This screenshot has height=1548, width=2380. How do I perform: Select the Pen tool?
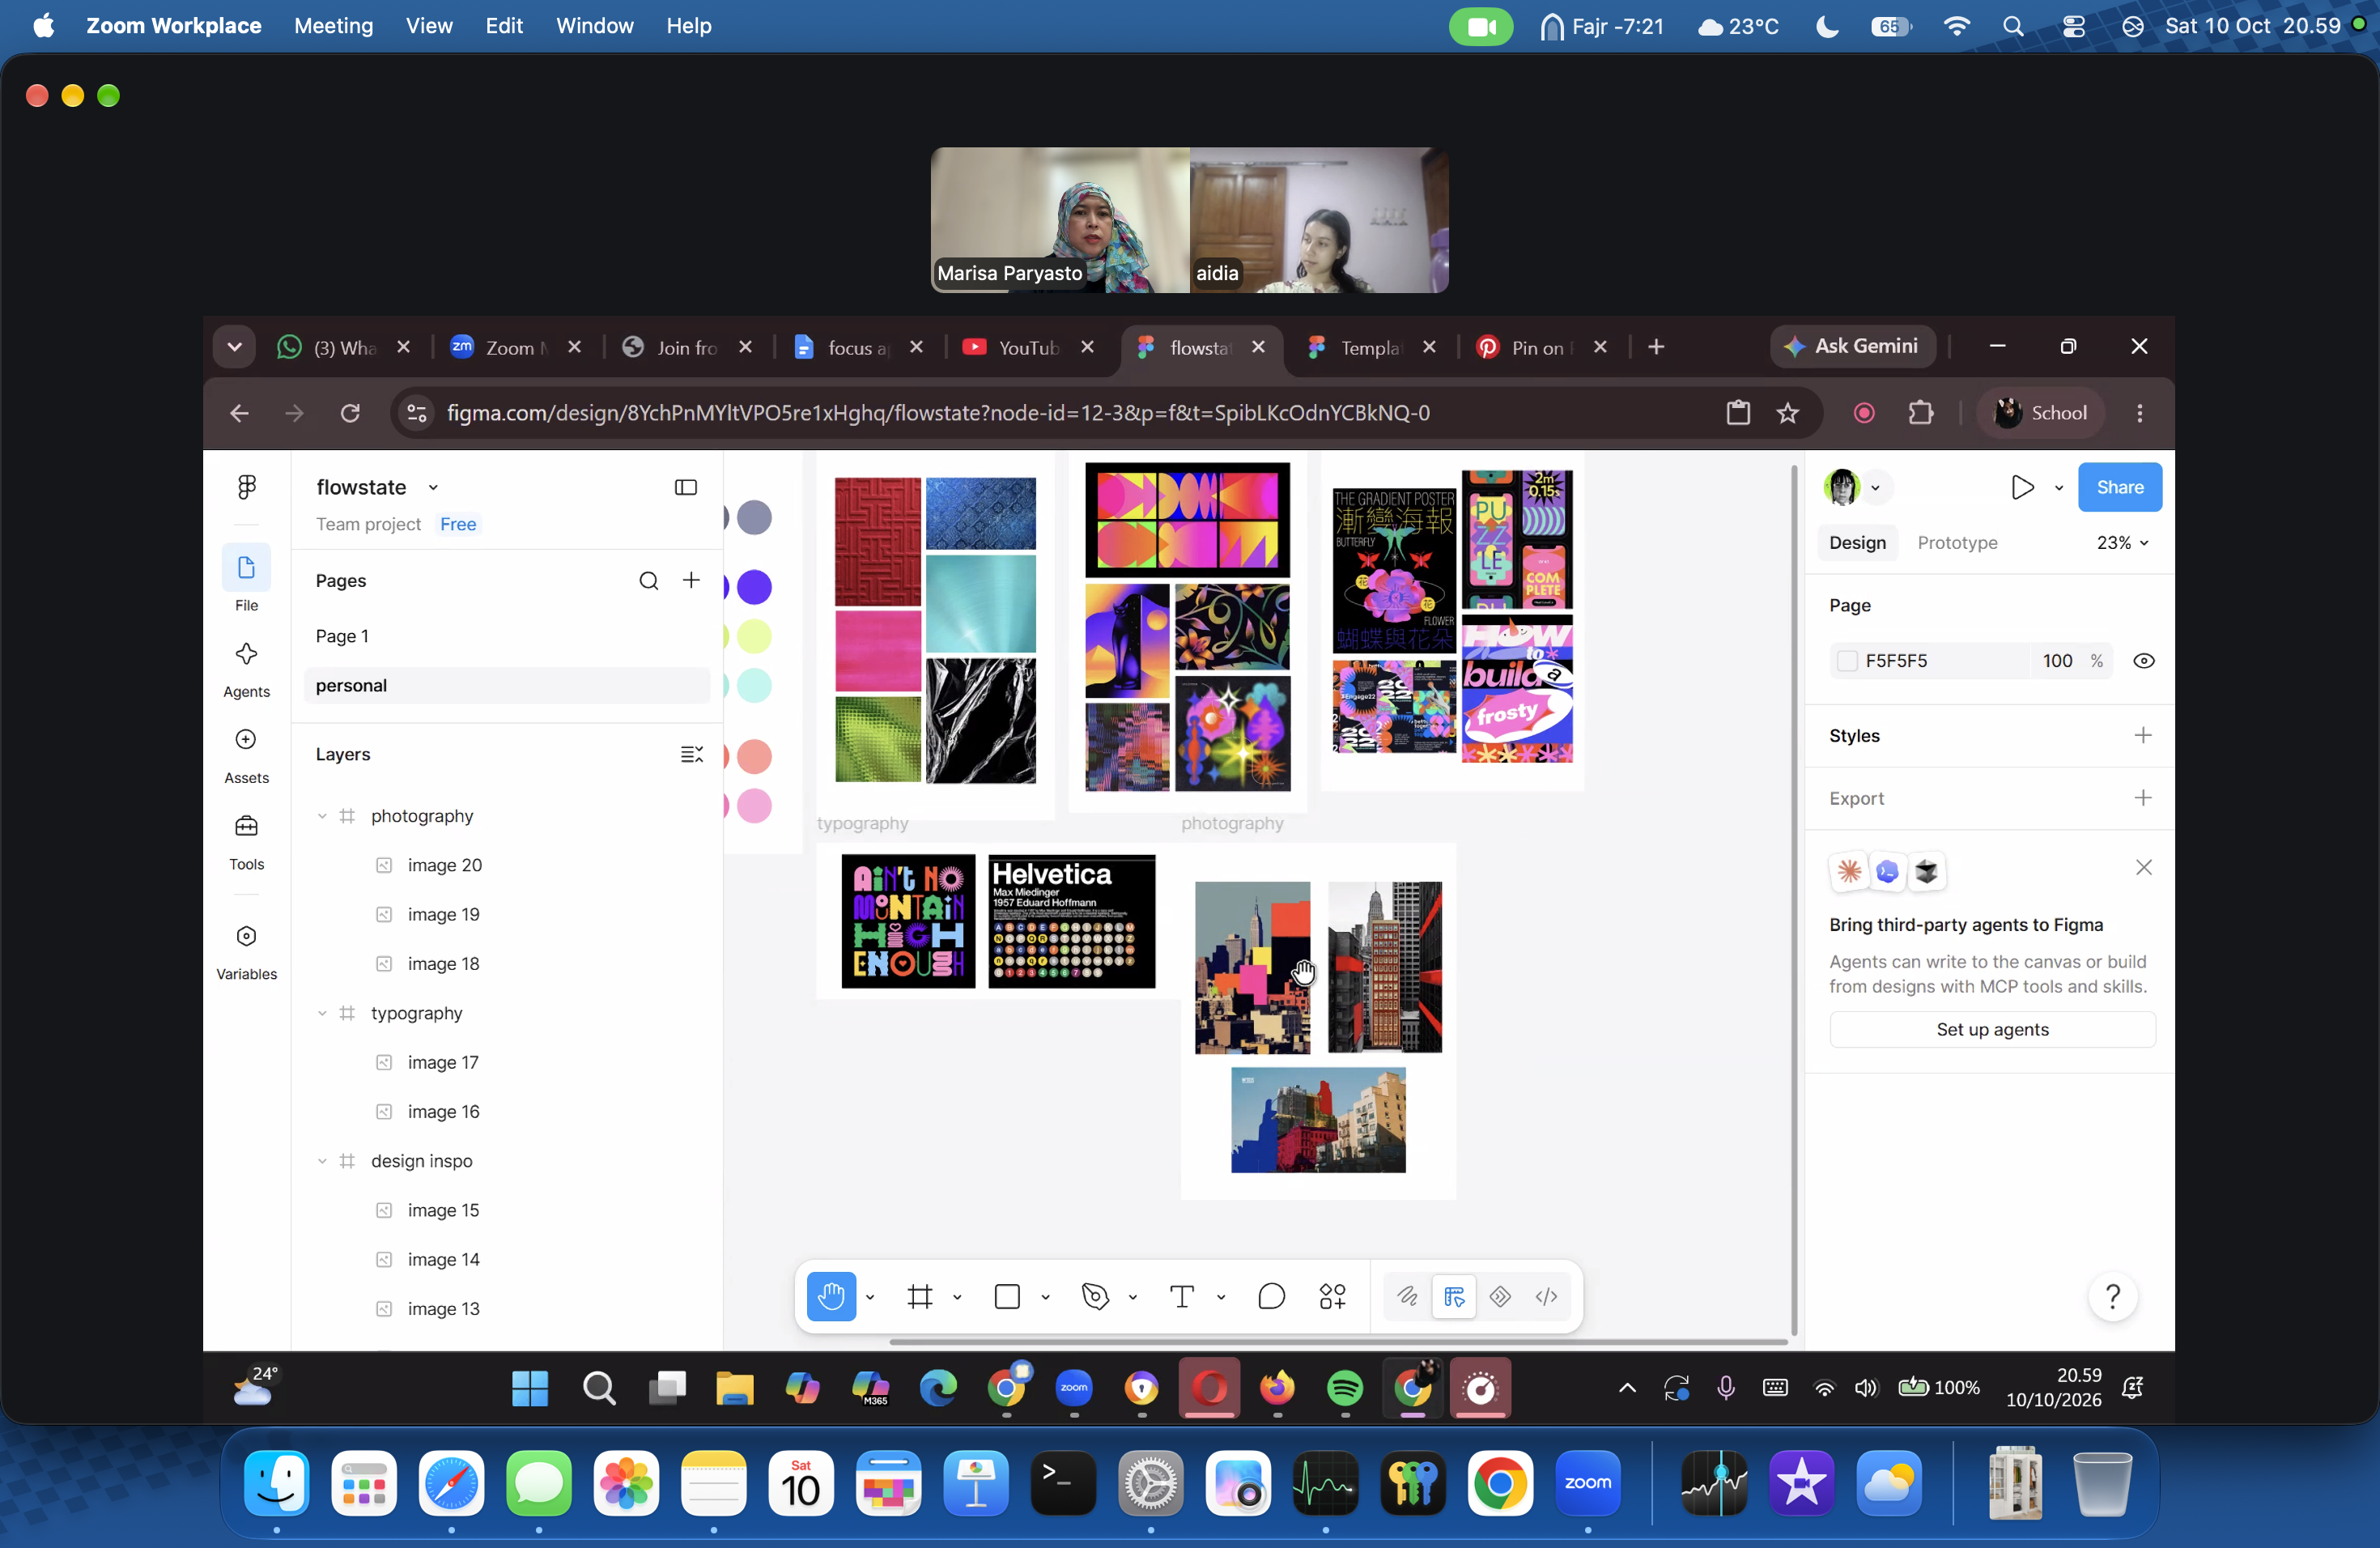(1095, 1296)
